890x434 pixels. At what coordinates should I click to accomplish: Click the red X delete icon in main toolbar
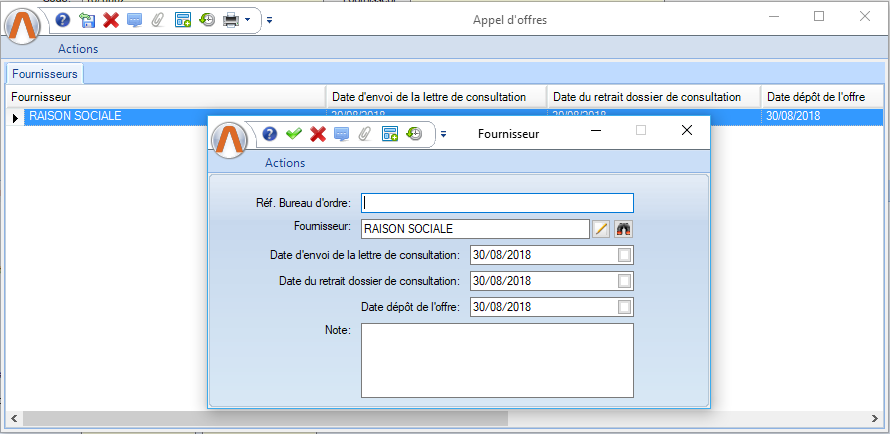pyautogui.click(x=111, y=20)
